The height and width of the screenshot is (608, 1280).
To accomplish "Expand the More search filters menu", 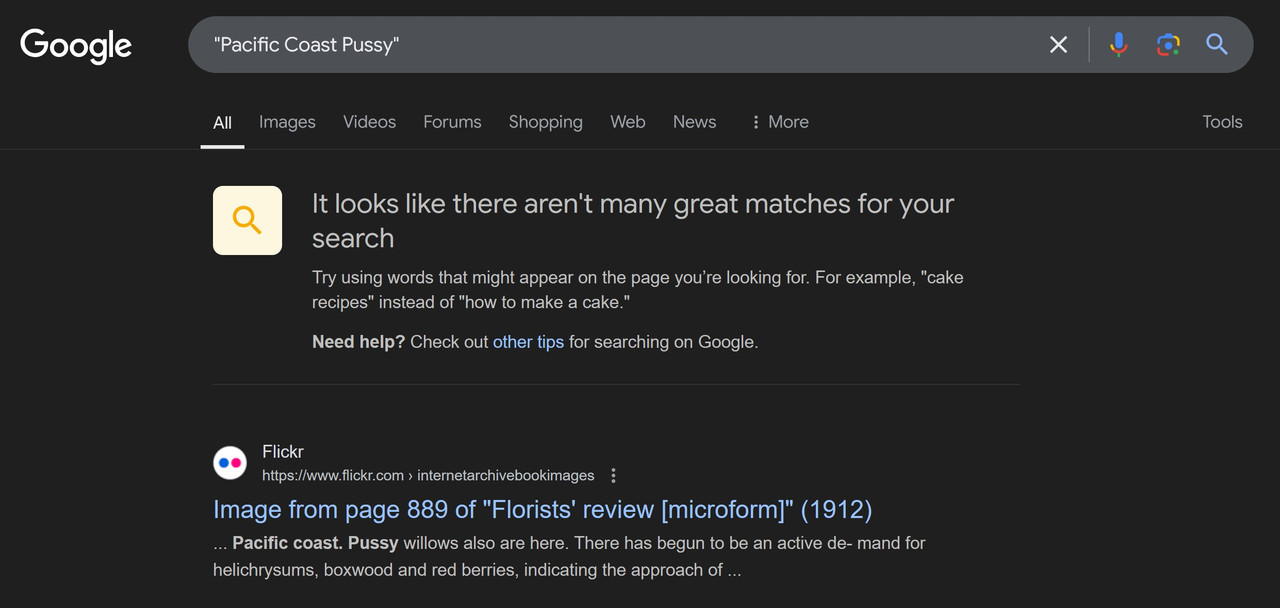I will click(x=779, y=122).
